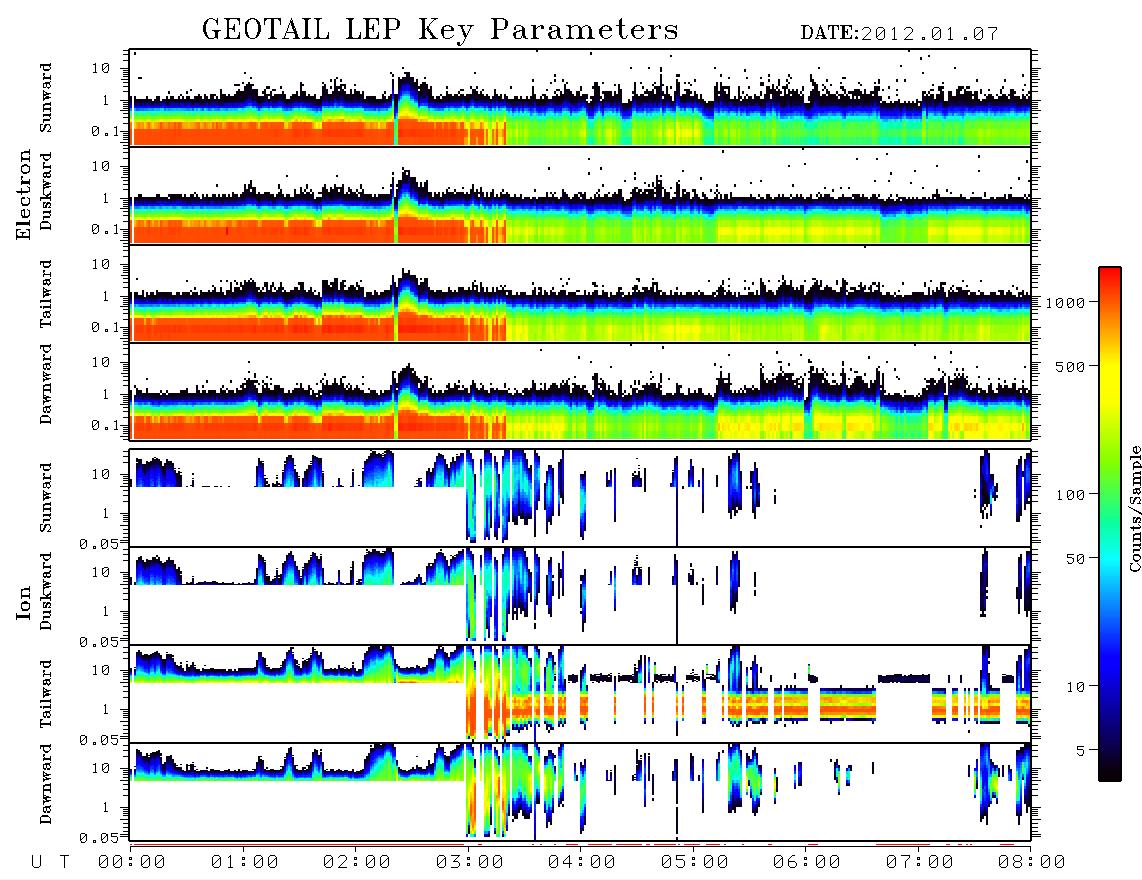This screenshot has width=1142, height=880.
Task: Select the Electron 'Dawnward' panel label
Action: 46,384
